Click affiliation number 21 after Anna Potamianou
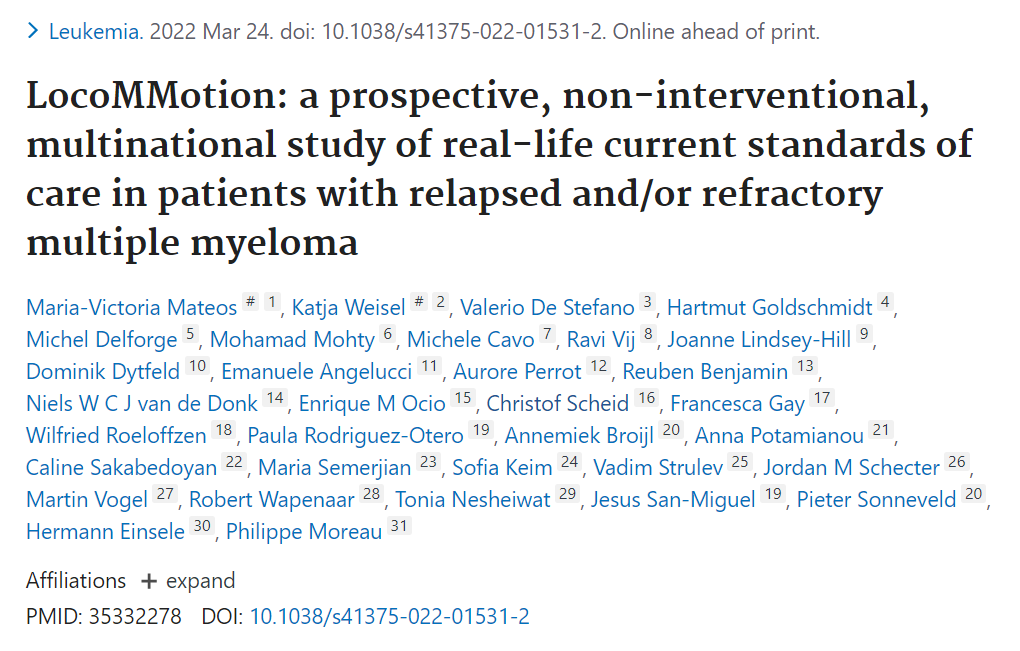 pyautogui.click(x=881, y=430)
